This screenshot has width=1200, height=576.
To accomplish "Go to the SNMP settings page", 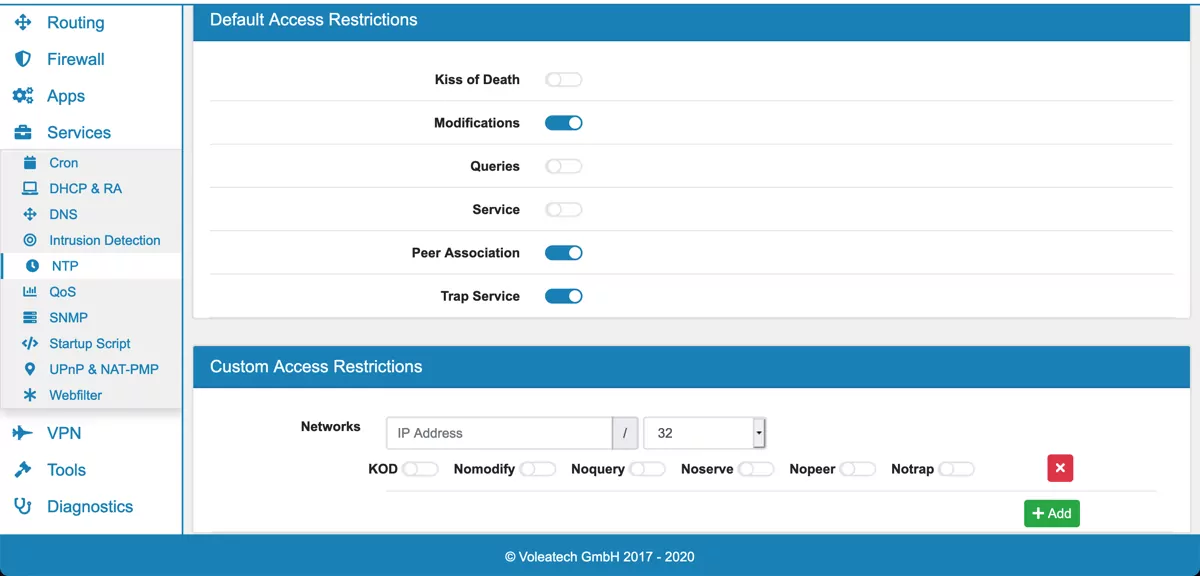I will pyautogui.click(x=68, y=317).
